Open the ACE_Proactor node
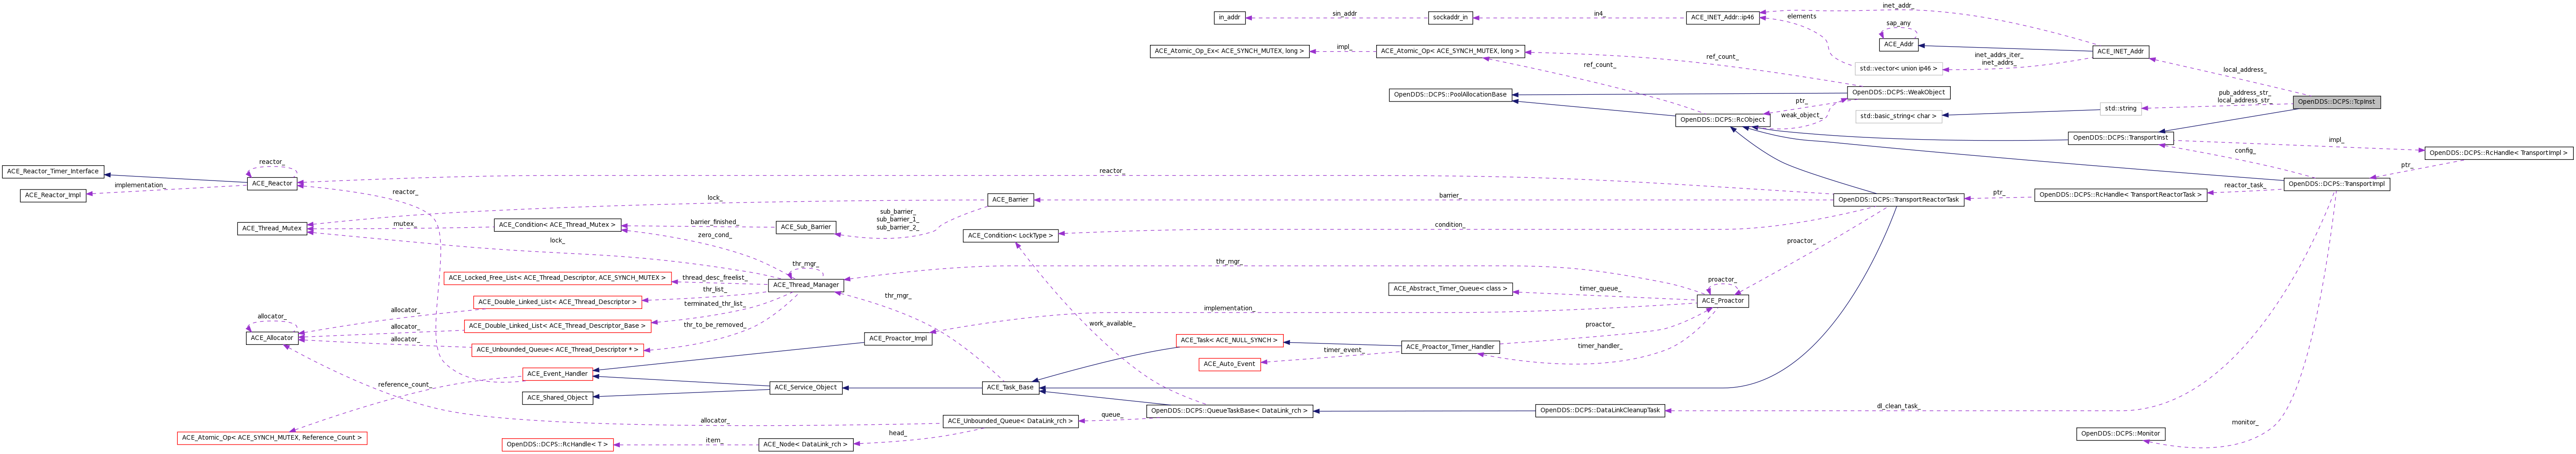 coord(1722,301)
